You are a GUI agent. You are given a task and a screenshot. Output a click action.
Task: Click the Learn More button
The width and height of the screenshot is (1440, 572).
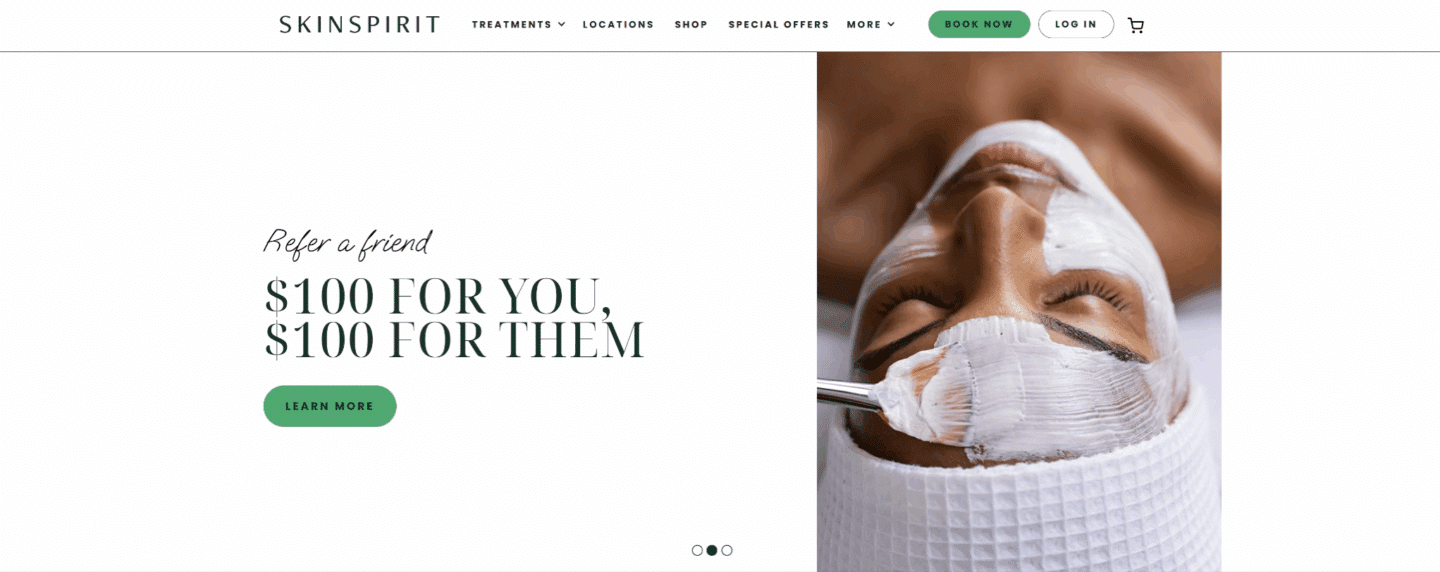pos(330,406)
